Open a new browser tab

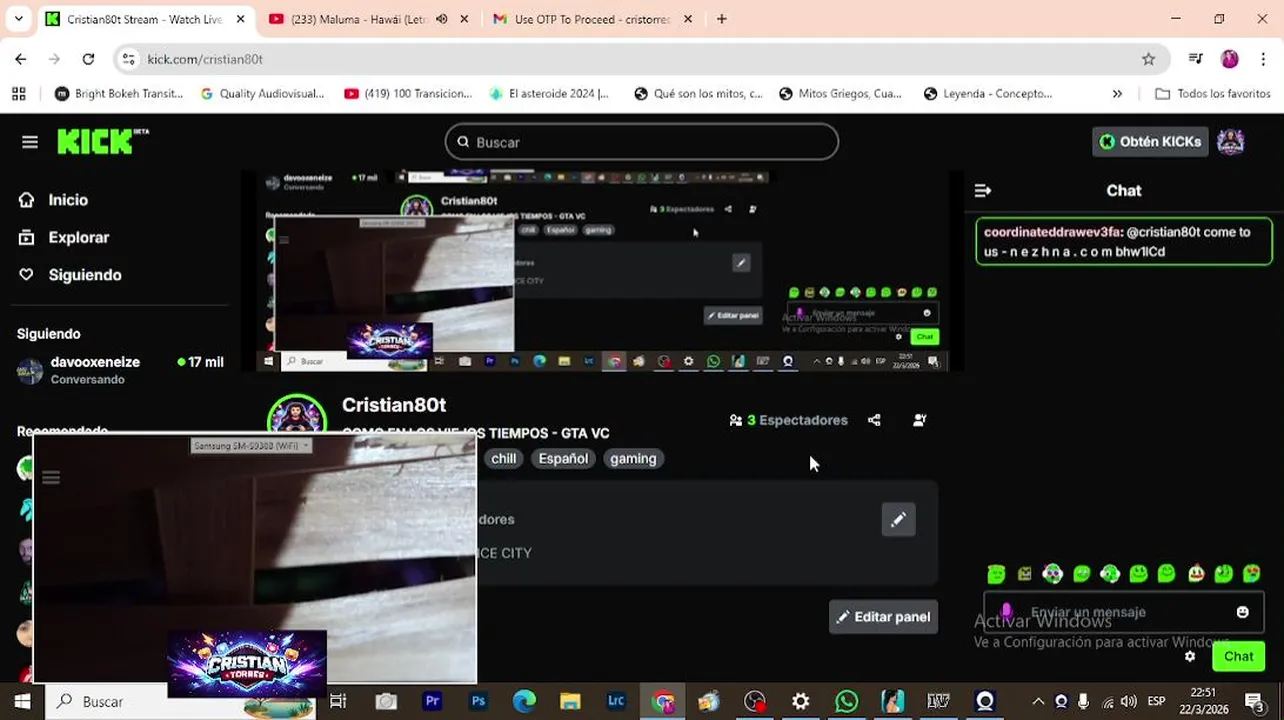tap(722, 19)
